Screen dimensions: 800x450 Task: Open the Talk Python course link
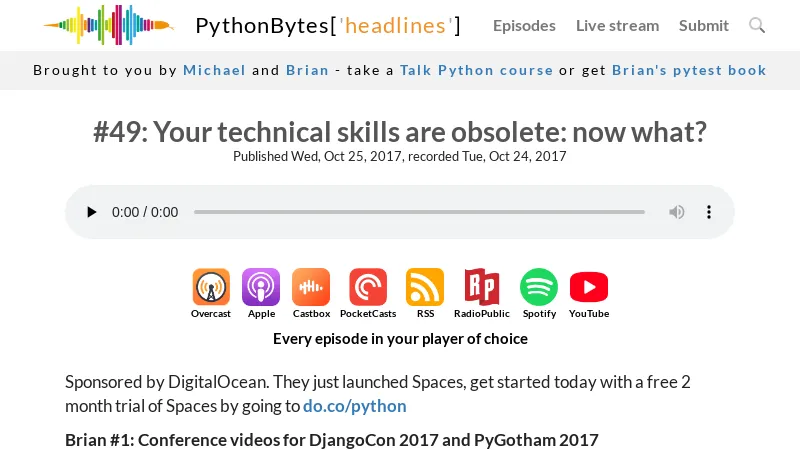point(476,70)
